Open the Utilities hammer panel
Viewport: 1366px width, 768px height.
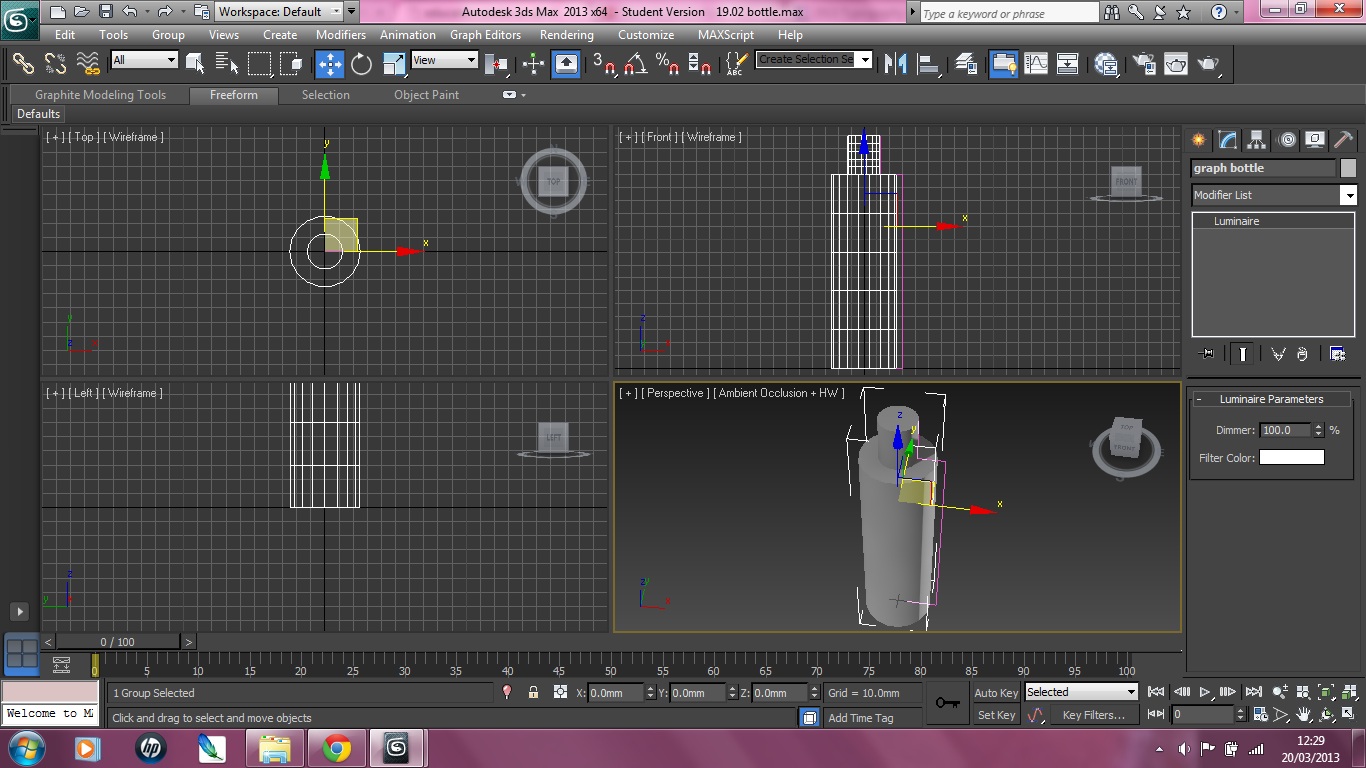[x=1343, y=140]
